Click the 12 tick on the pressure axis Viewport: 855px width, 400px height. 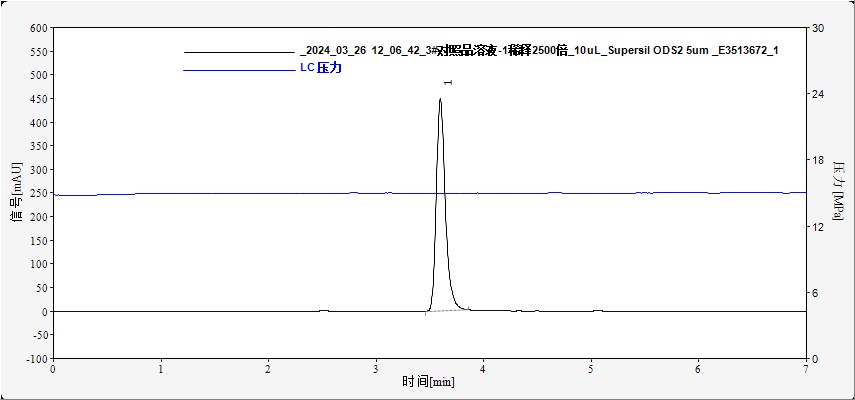[816, 227]
